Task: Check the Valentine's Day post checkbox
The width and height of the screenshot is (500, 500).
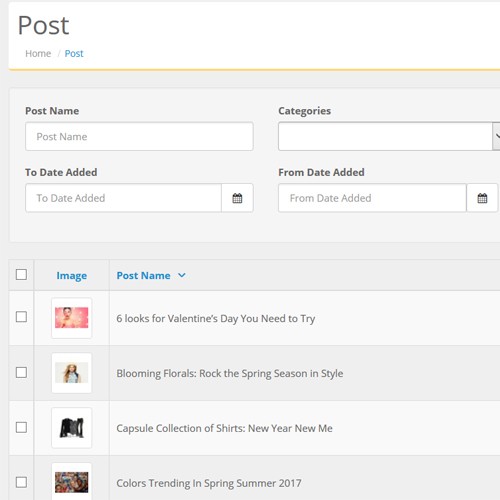Action: (21, 317)
